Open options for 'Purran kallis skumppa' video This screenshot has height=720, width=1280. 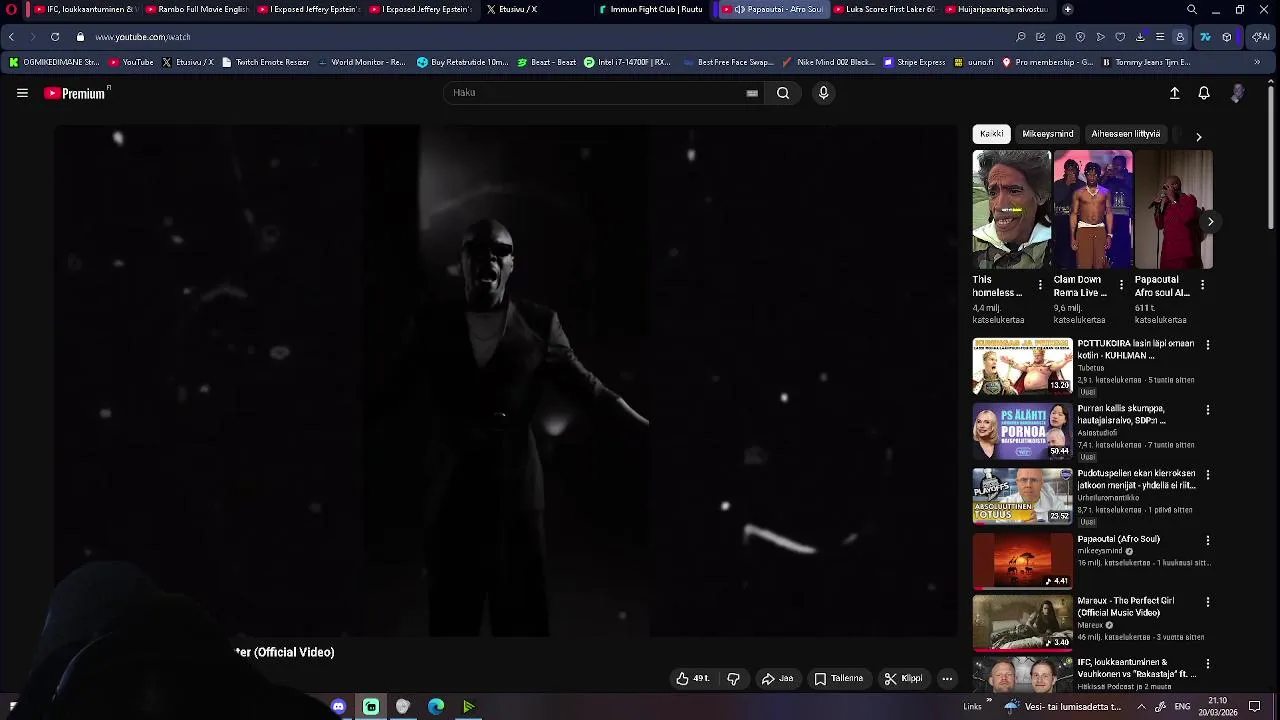1207,410
